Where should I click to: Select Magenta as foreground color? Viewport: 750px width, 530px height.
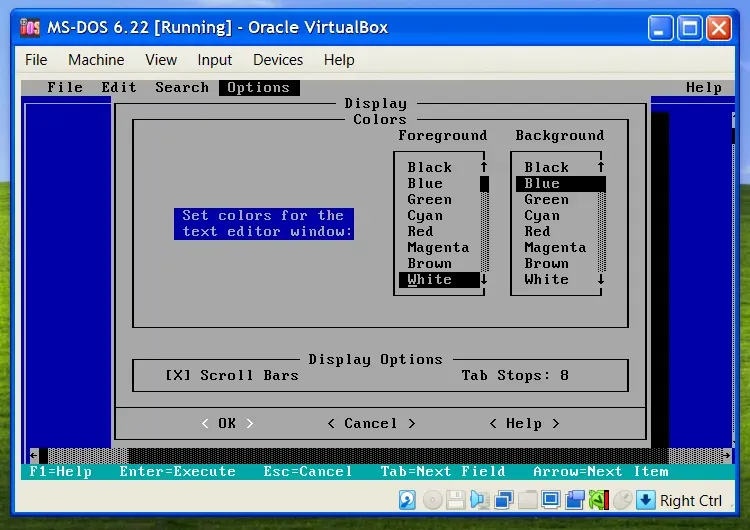coord(439,247)
